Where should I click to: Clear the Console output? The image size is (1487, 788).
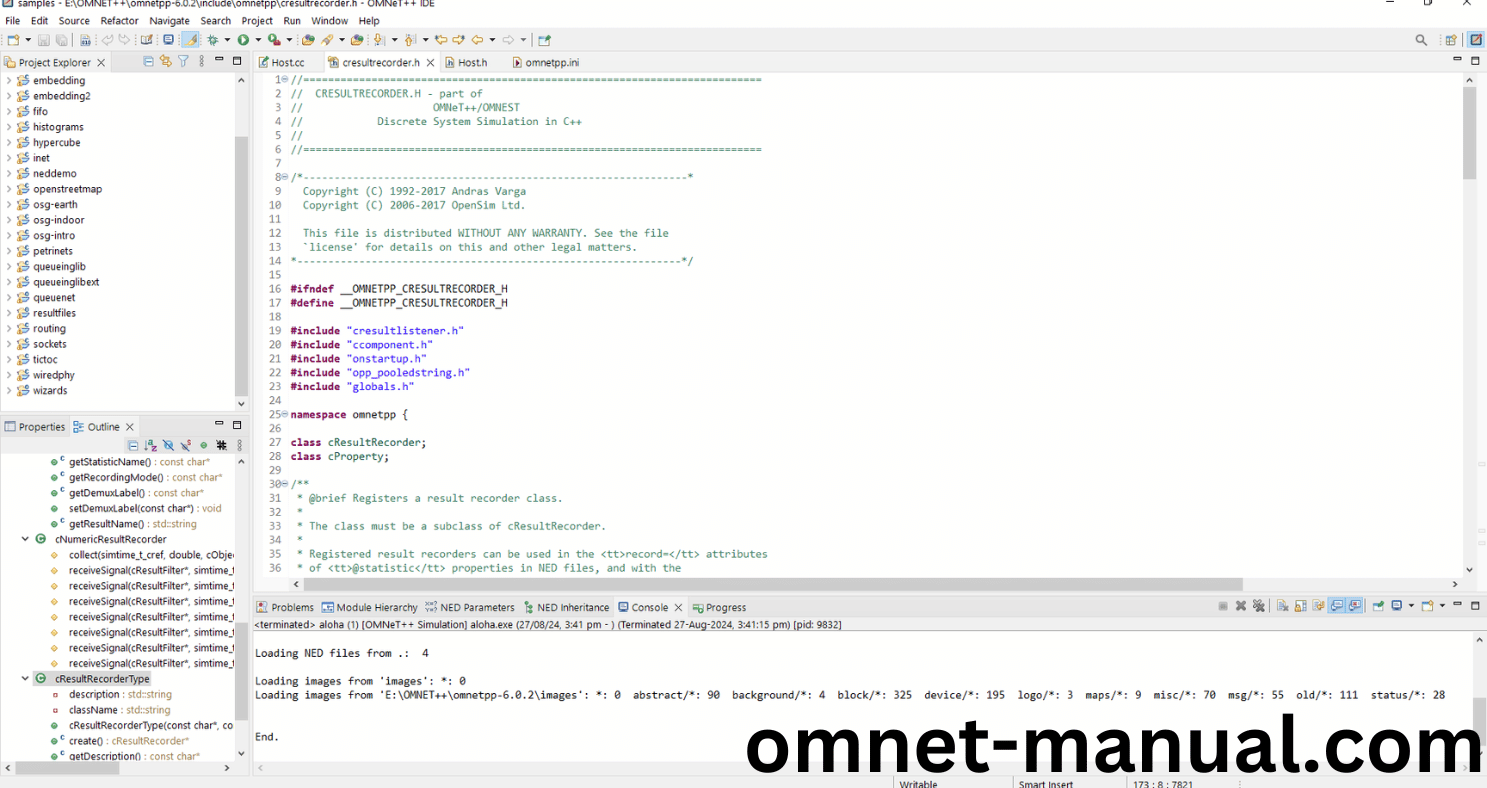pos(1282,606)
